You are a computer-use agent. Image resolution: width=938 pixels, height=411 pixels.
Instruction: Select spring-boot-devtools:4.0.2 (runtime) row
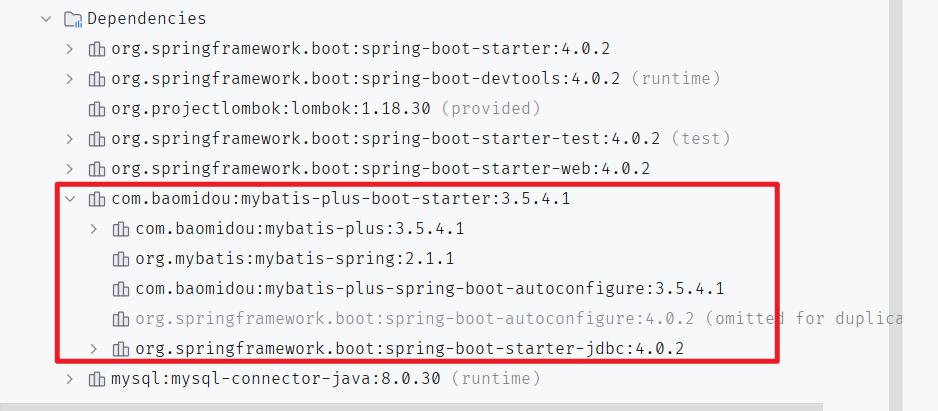pos(415,79)
